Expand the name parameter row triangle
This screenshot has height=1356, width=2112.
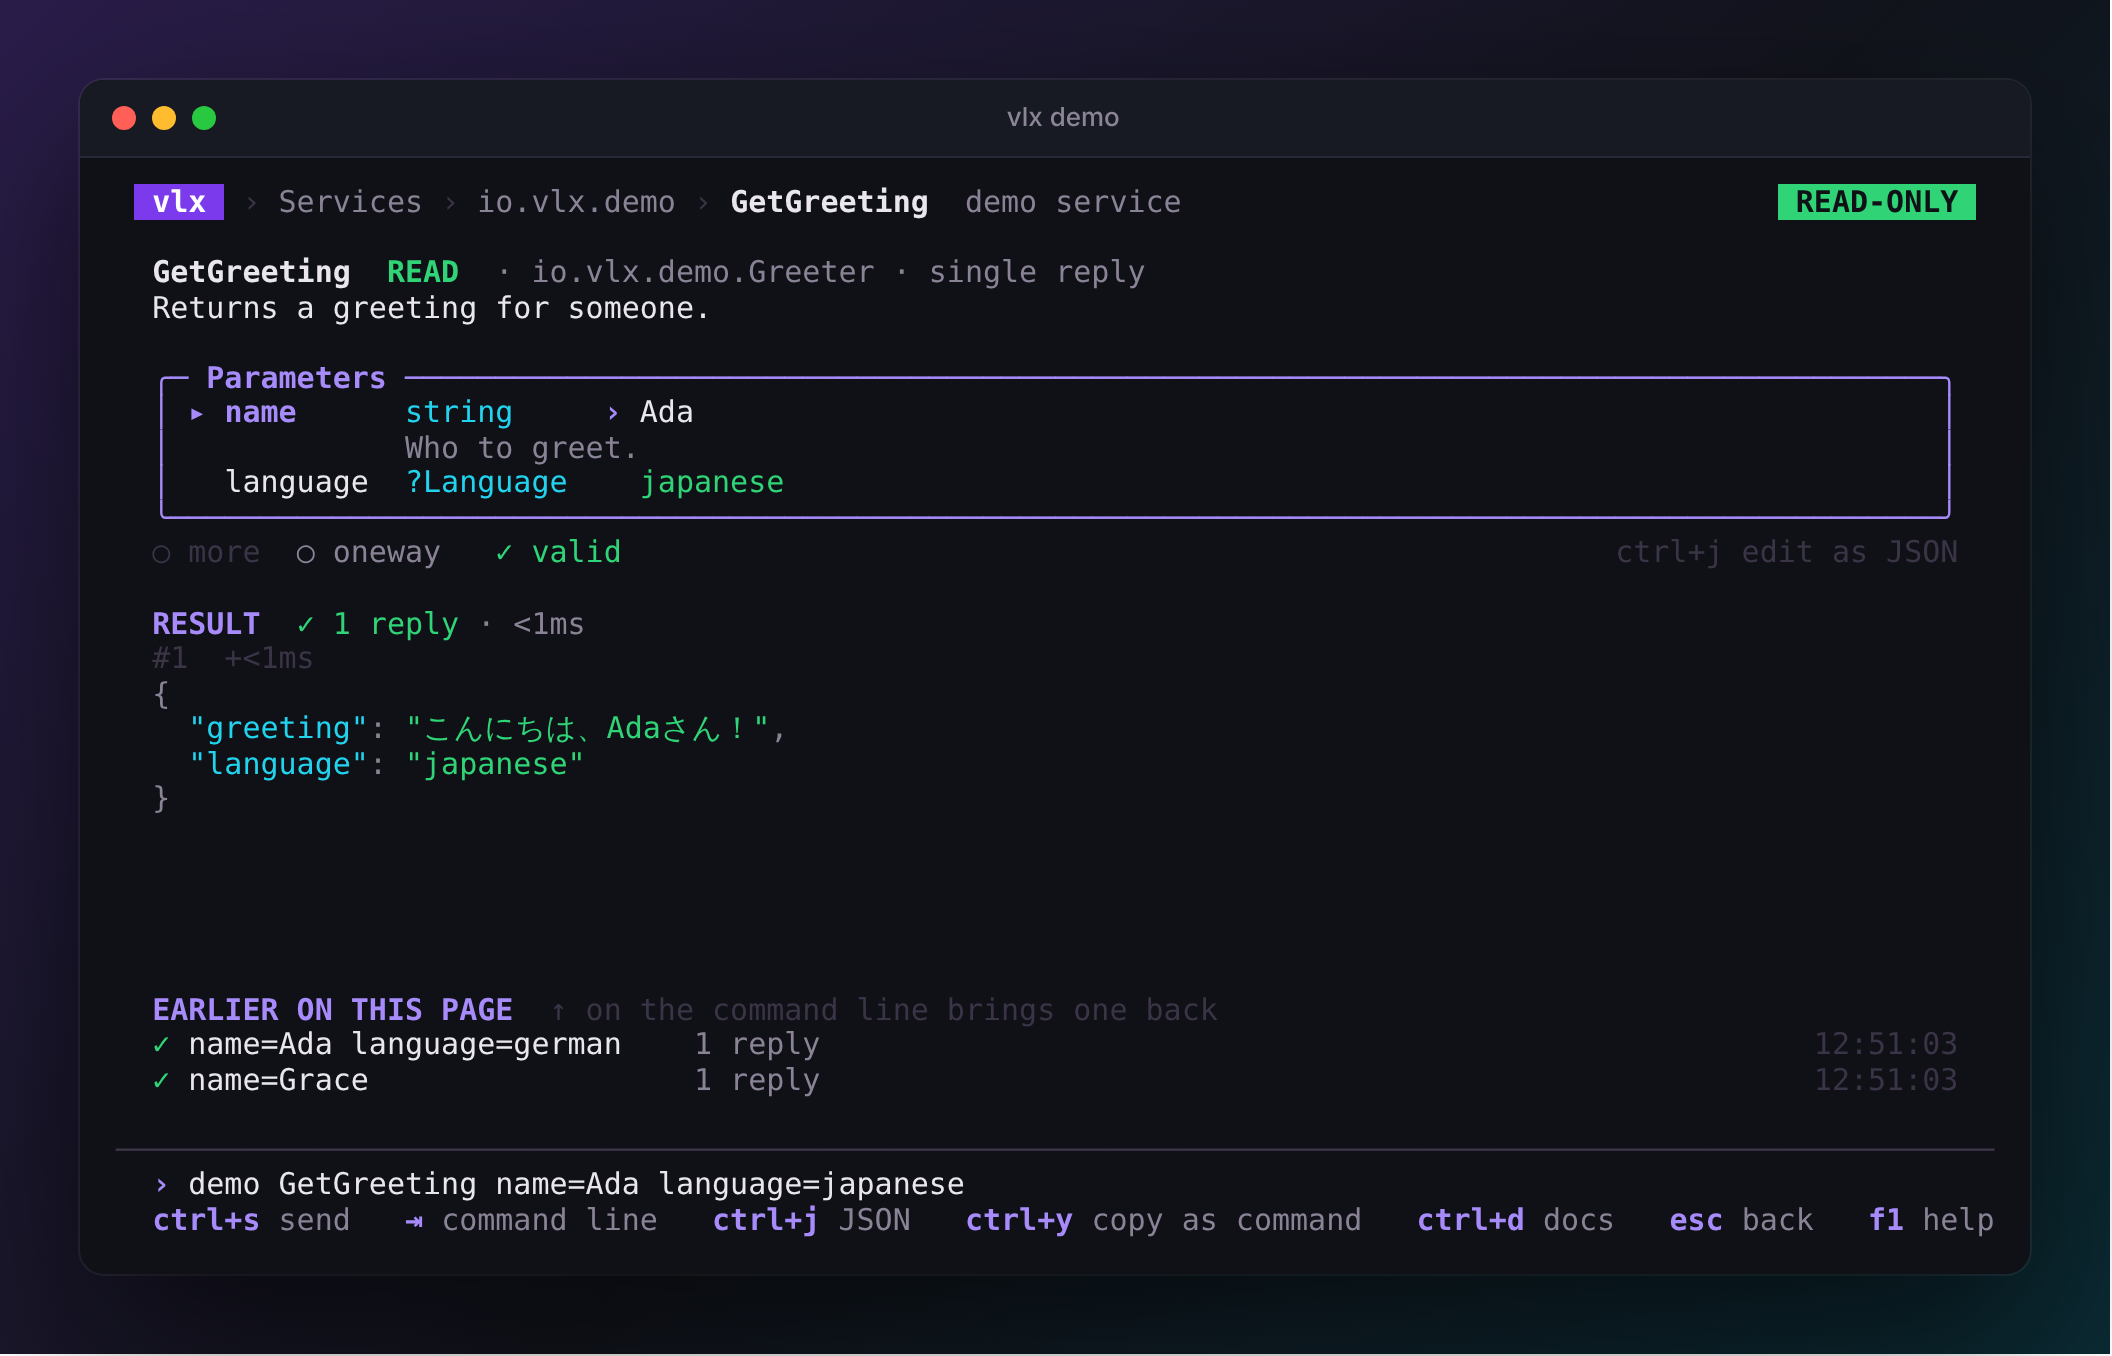pos(197,413)
